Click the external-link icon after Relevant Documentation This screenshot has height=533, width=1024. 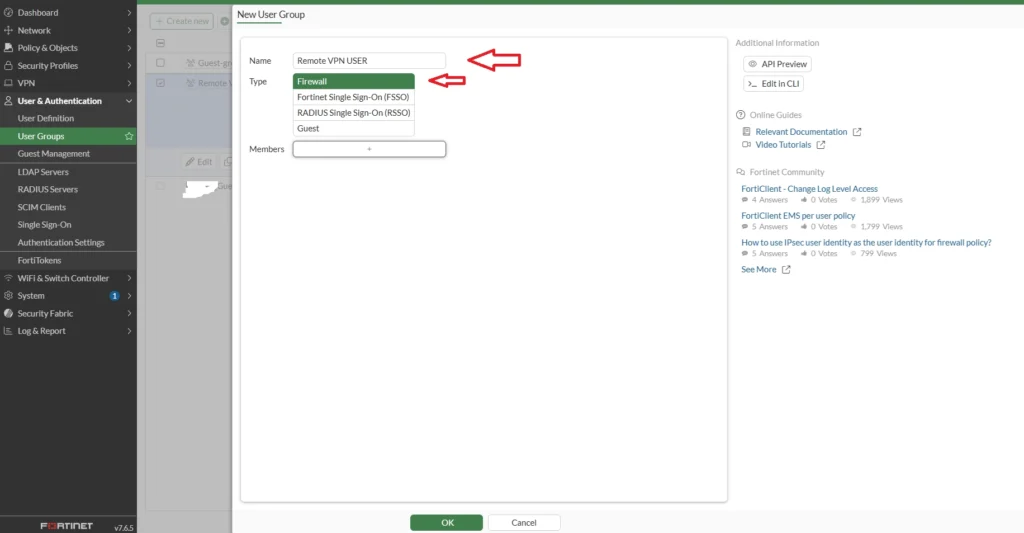coord(857,132)
